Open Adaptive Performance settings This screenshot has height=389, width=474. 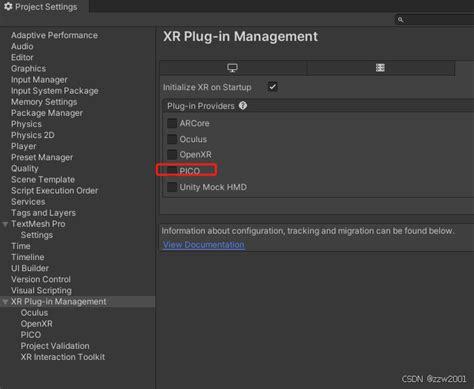click(x=54, y=35)
